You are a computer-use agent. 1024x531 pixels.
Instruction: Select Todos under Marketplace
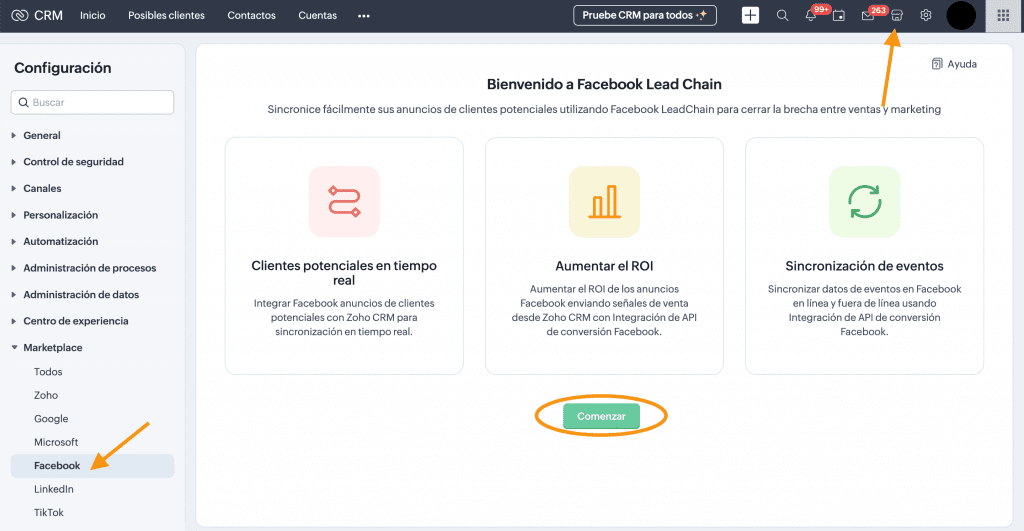pyautogui.click(x=48, y=372)
